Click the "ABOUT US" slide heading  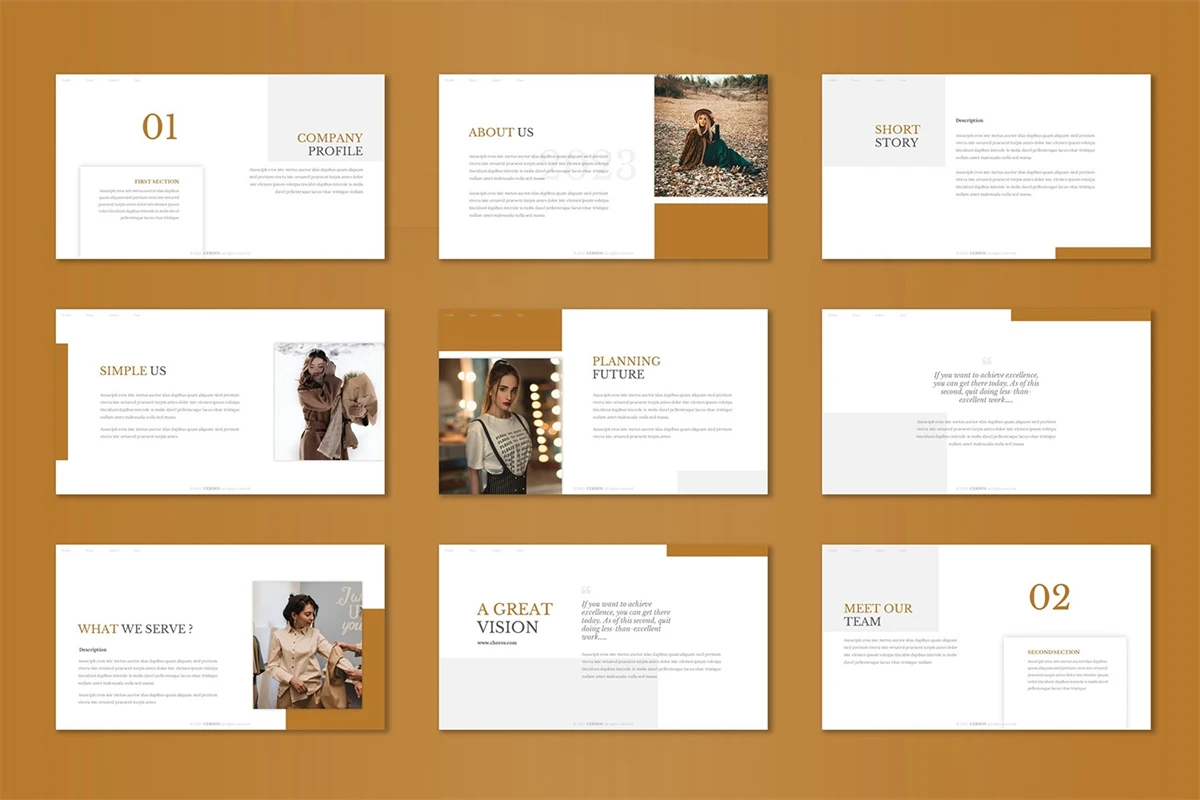pyautogui.click(x=501, y=132)
